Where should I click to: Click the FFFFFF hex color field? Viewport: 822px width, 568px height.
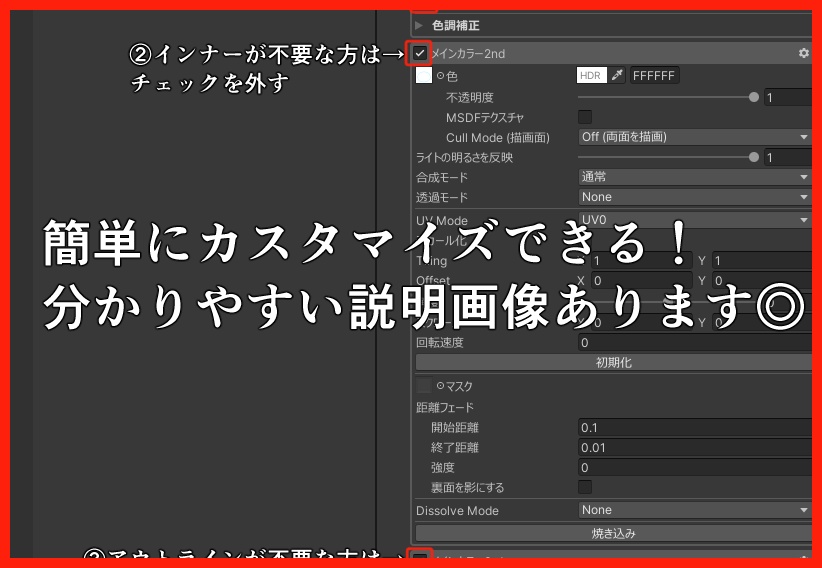(654, 76)
